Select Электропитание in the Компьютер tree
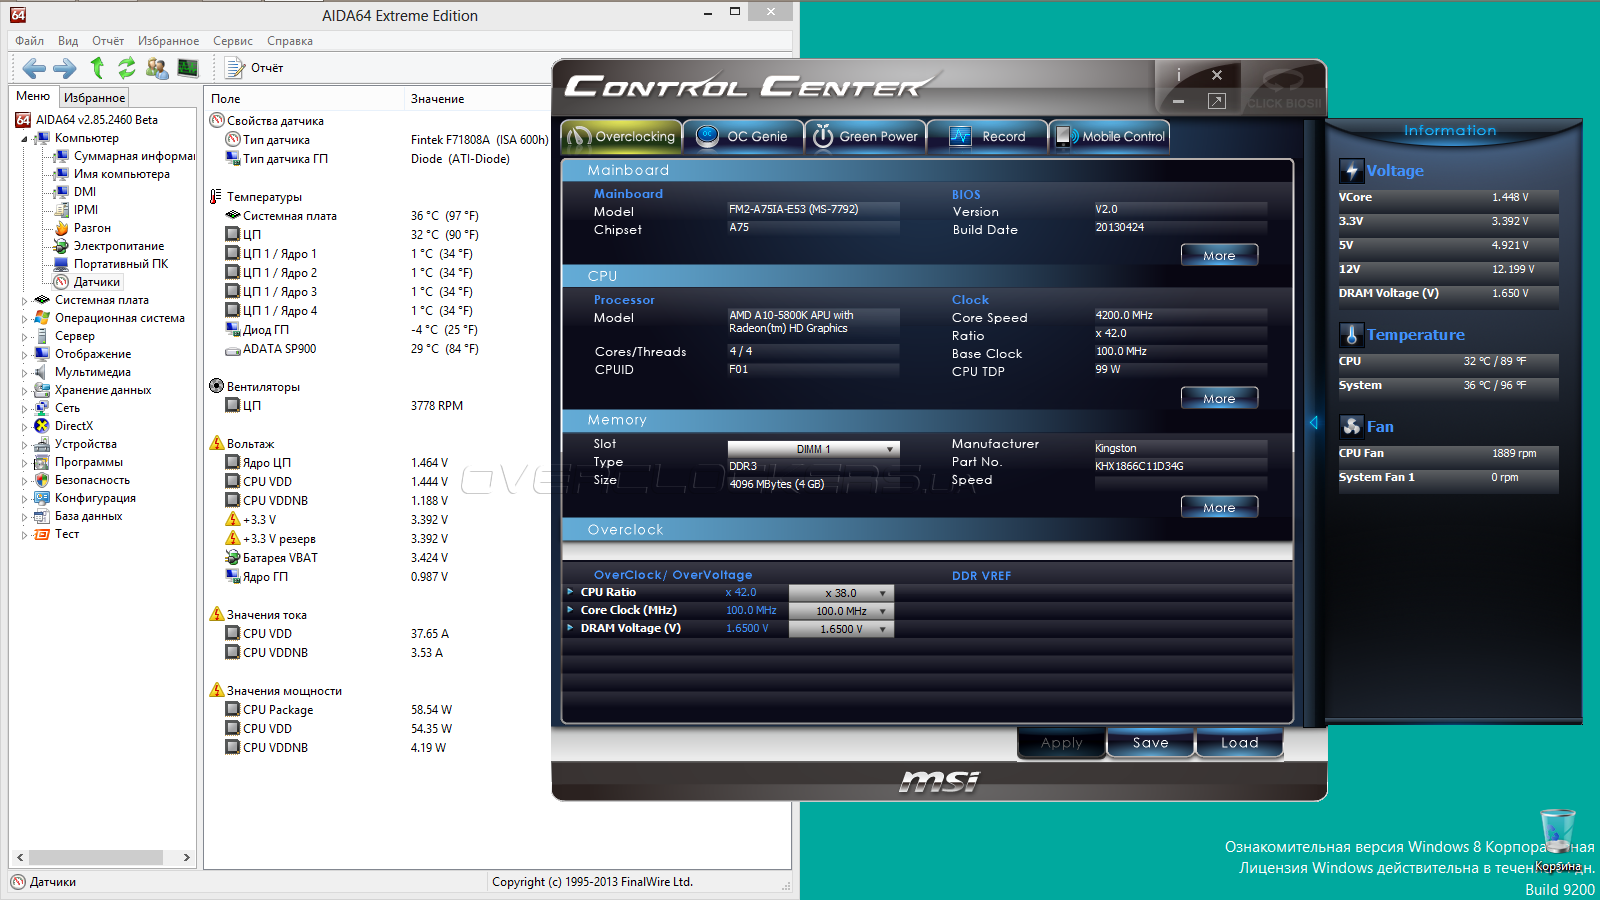 [109, 246]
